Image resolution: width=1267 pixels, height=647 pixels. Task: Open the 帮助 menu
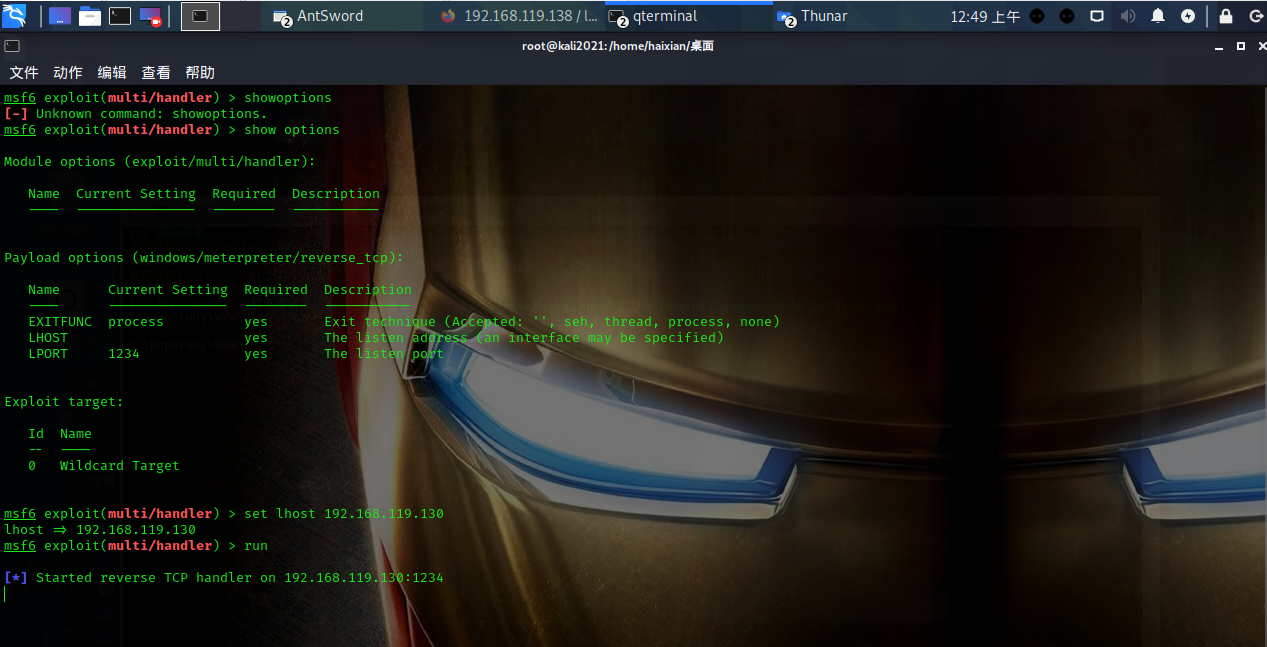point(200,72)
